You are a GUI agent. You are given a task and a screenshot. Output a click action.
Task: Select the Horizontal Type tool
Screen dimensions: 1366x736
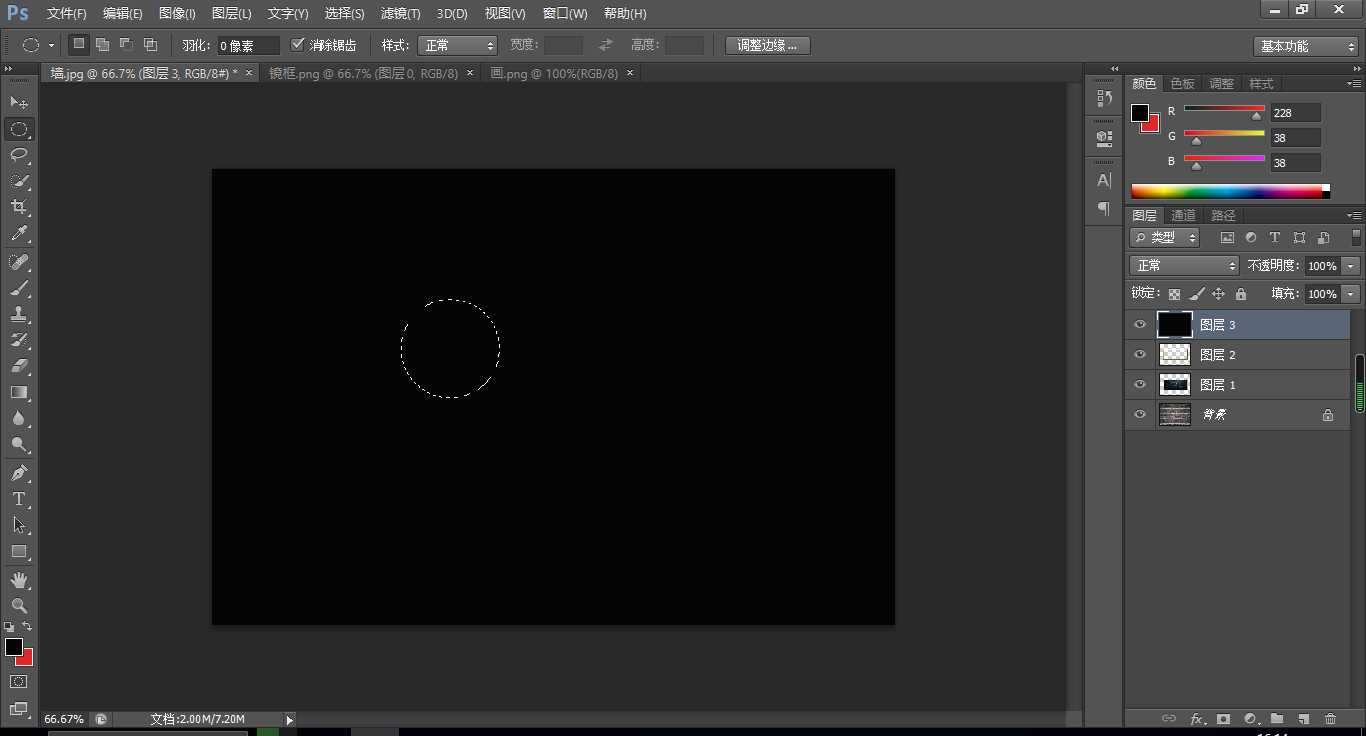pos(19,499)
